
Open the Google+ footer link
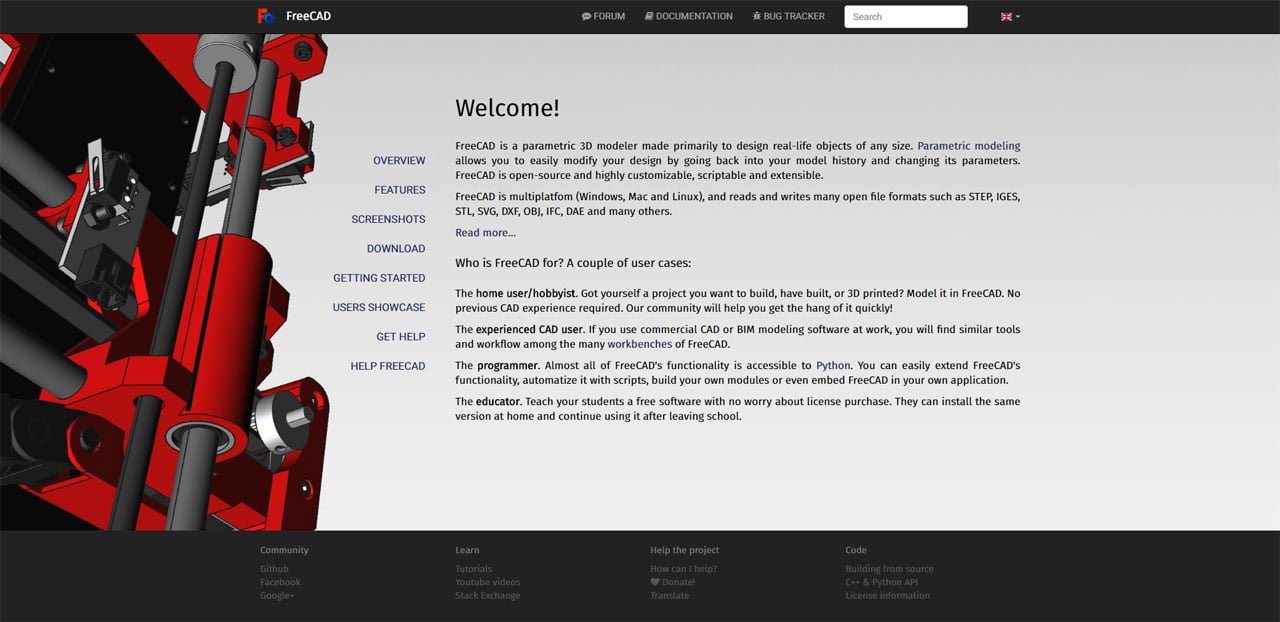(277, 596)
